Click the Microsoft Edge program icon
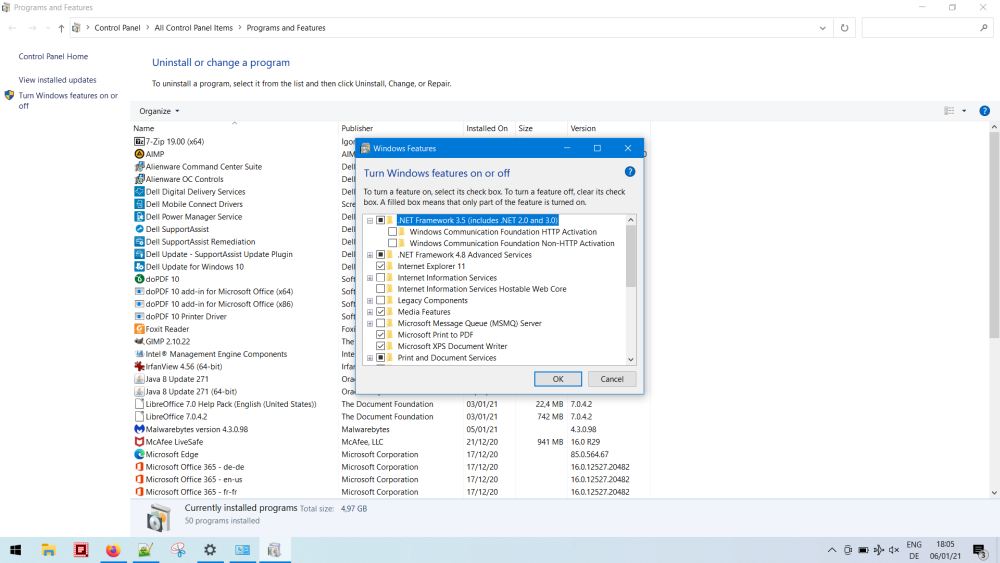The width and height of the screenshot is (1000, 563). (x=139, y=454)
